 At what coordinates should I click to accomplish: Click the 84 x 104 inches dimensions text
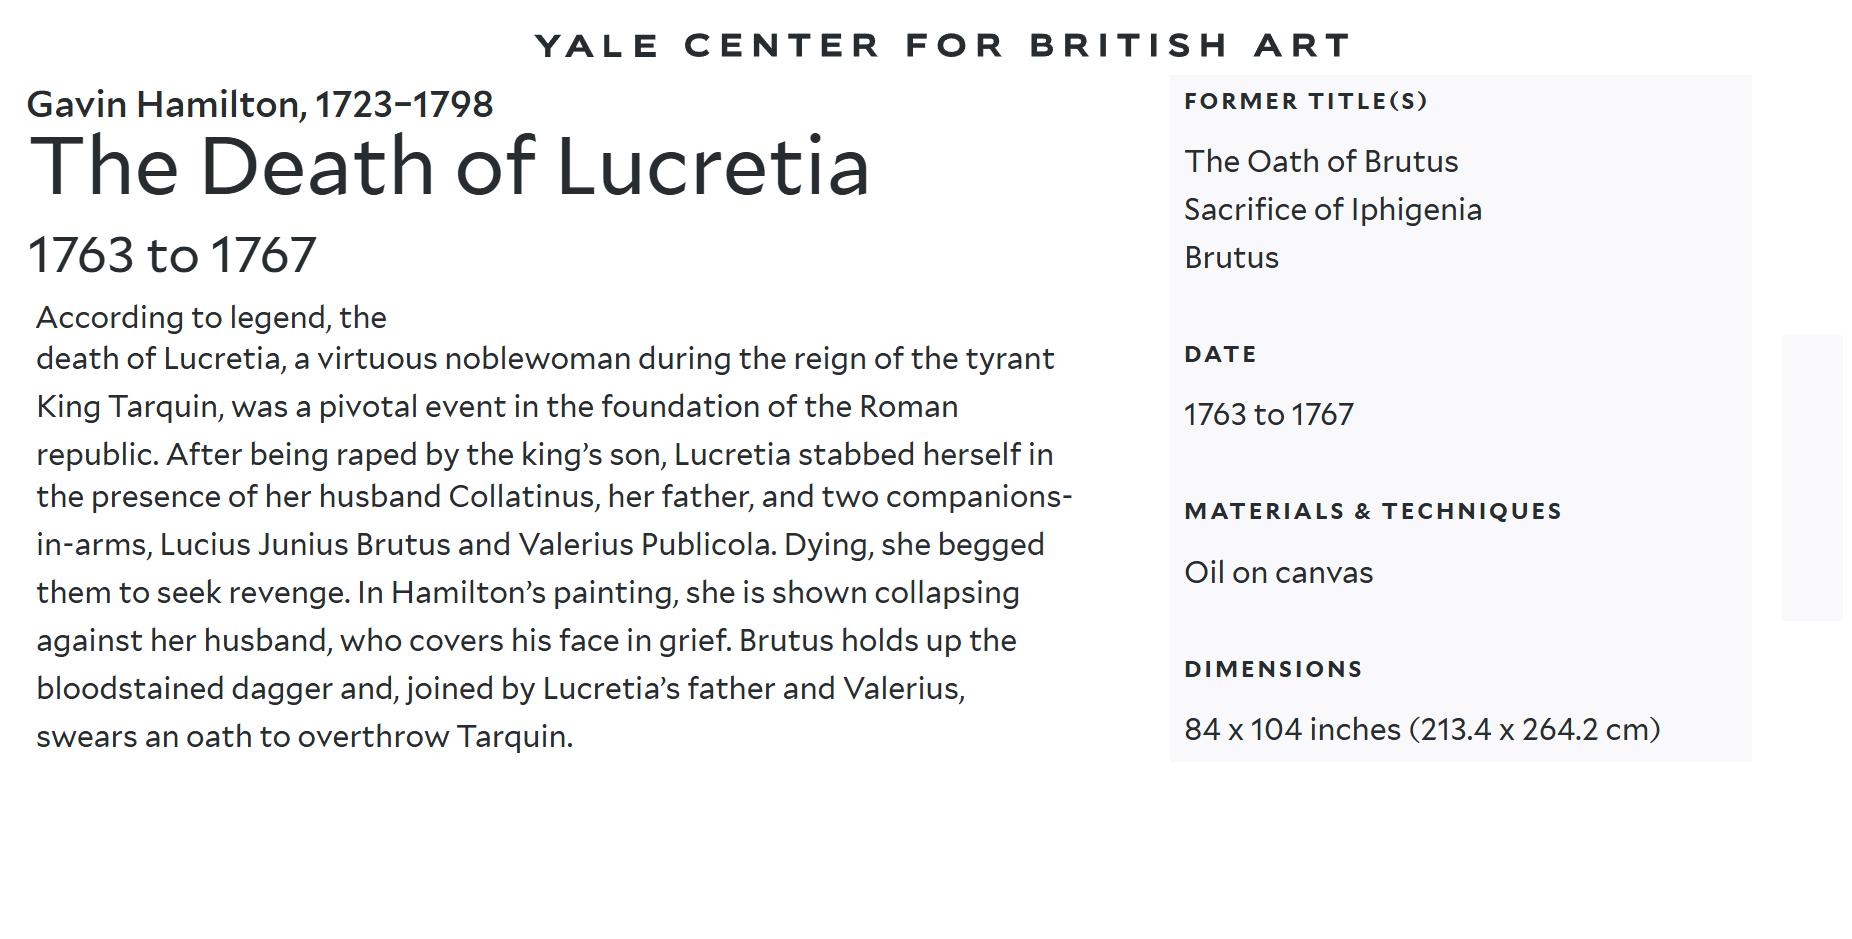pos(1422,729)
